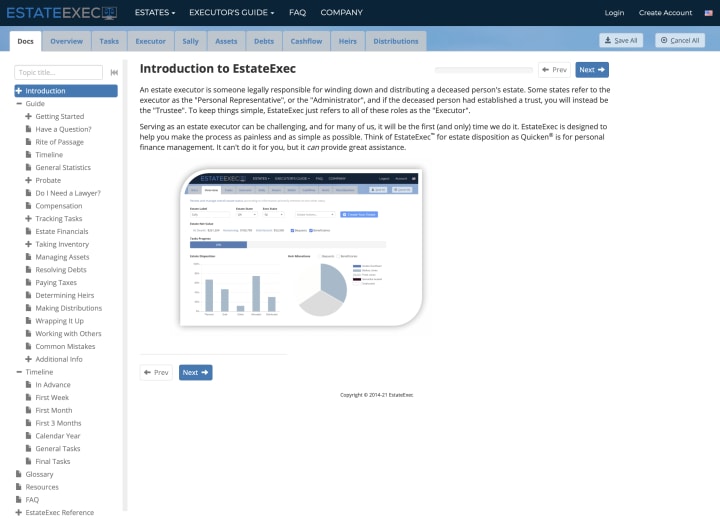Click the document icon beside Final Tasks
720x519 pixels.
click(x=28, y=461)
